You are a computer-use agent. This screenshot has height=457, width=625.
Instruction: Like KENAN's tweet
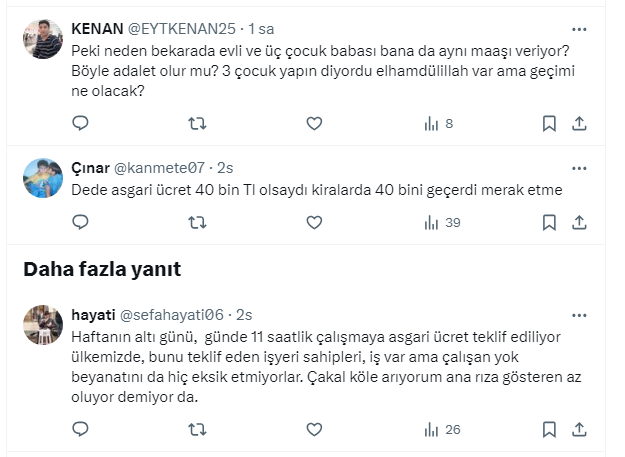pos(314,124)
